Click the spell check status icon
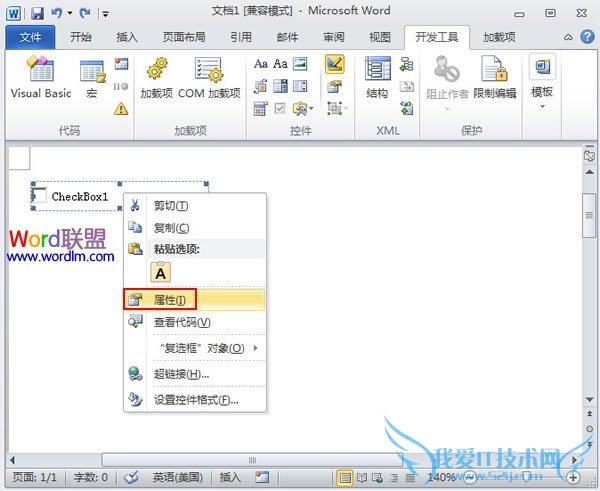Viewport: 600px width, 491px height. click(131, 477)
